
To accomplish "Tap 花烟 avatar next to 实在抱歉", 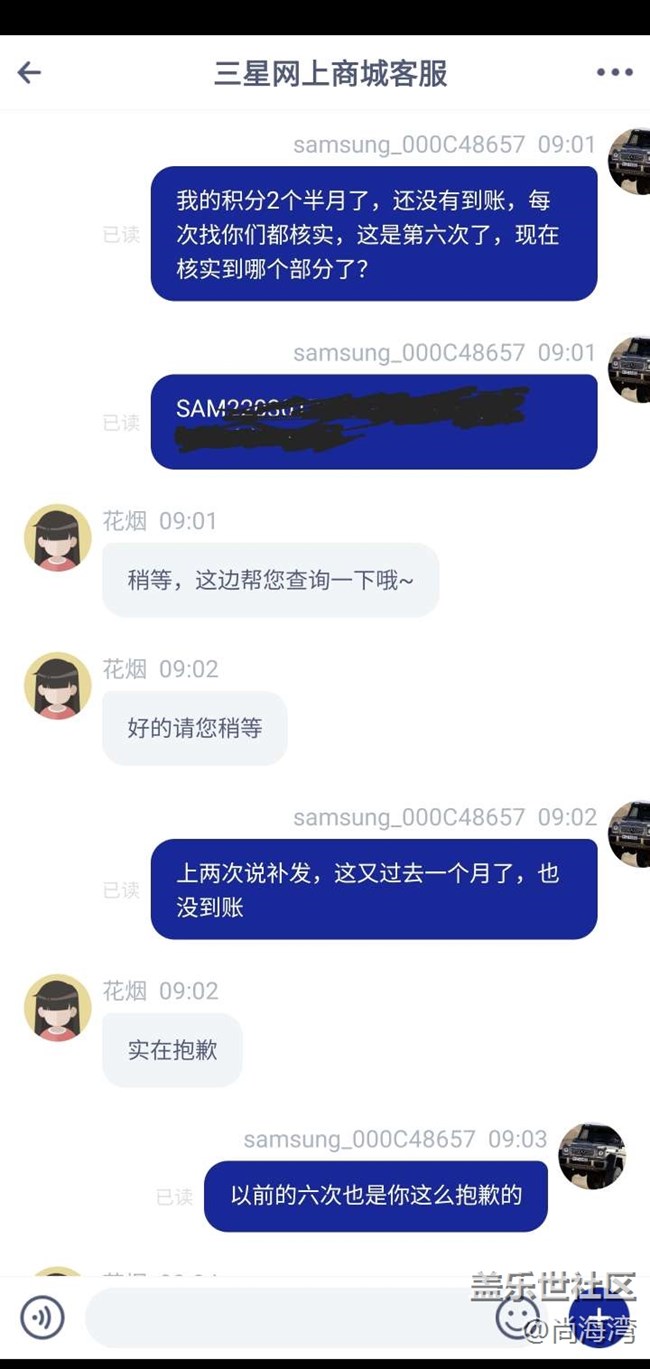I will (57, 1008).
